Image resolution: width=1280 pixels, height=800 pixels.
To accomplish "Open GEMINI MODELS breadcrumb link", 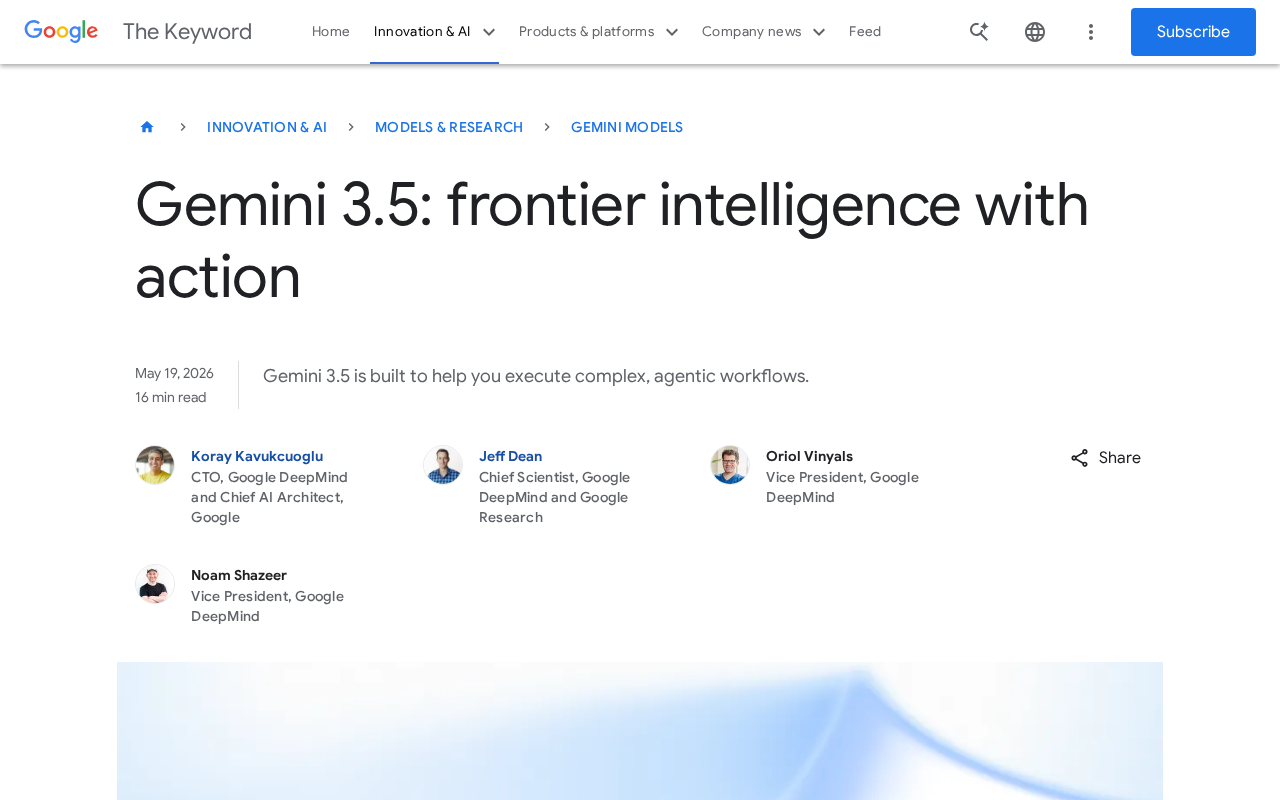I will (627, 127).
